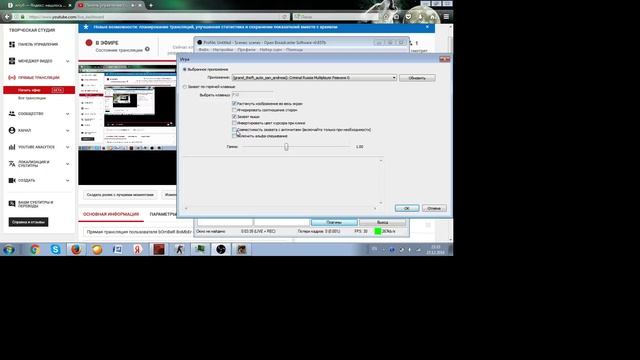Open the Помощь menu in OBS
The height and width of the screenshot is (360, 640).
tap(294, 50)
